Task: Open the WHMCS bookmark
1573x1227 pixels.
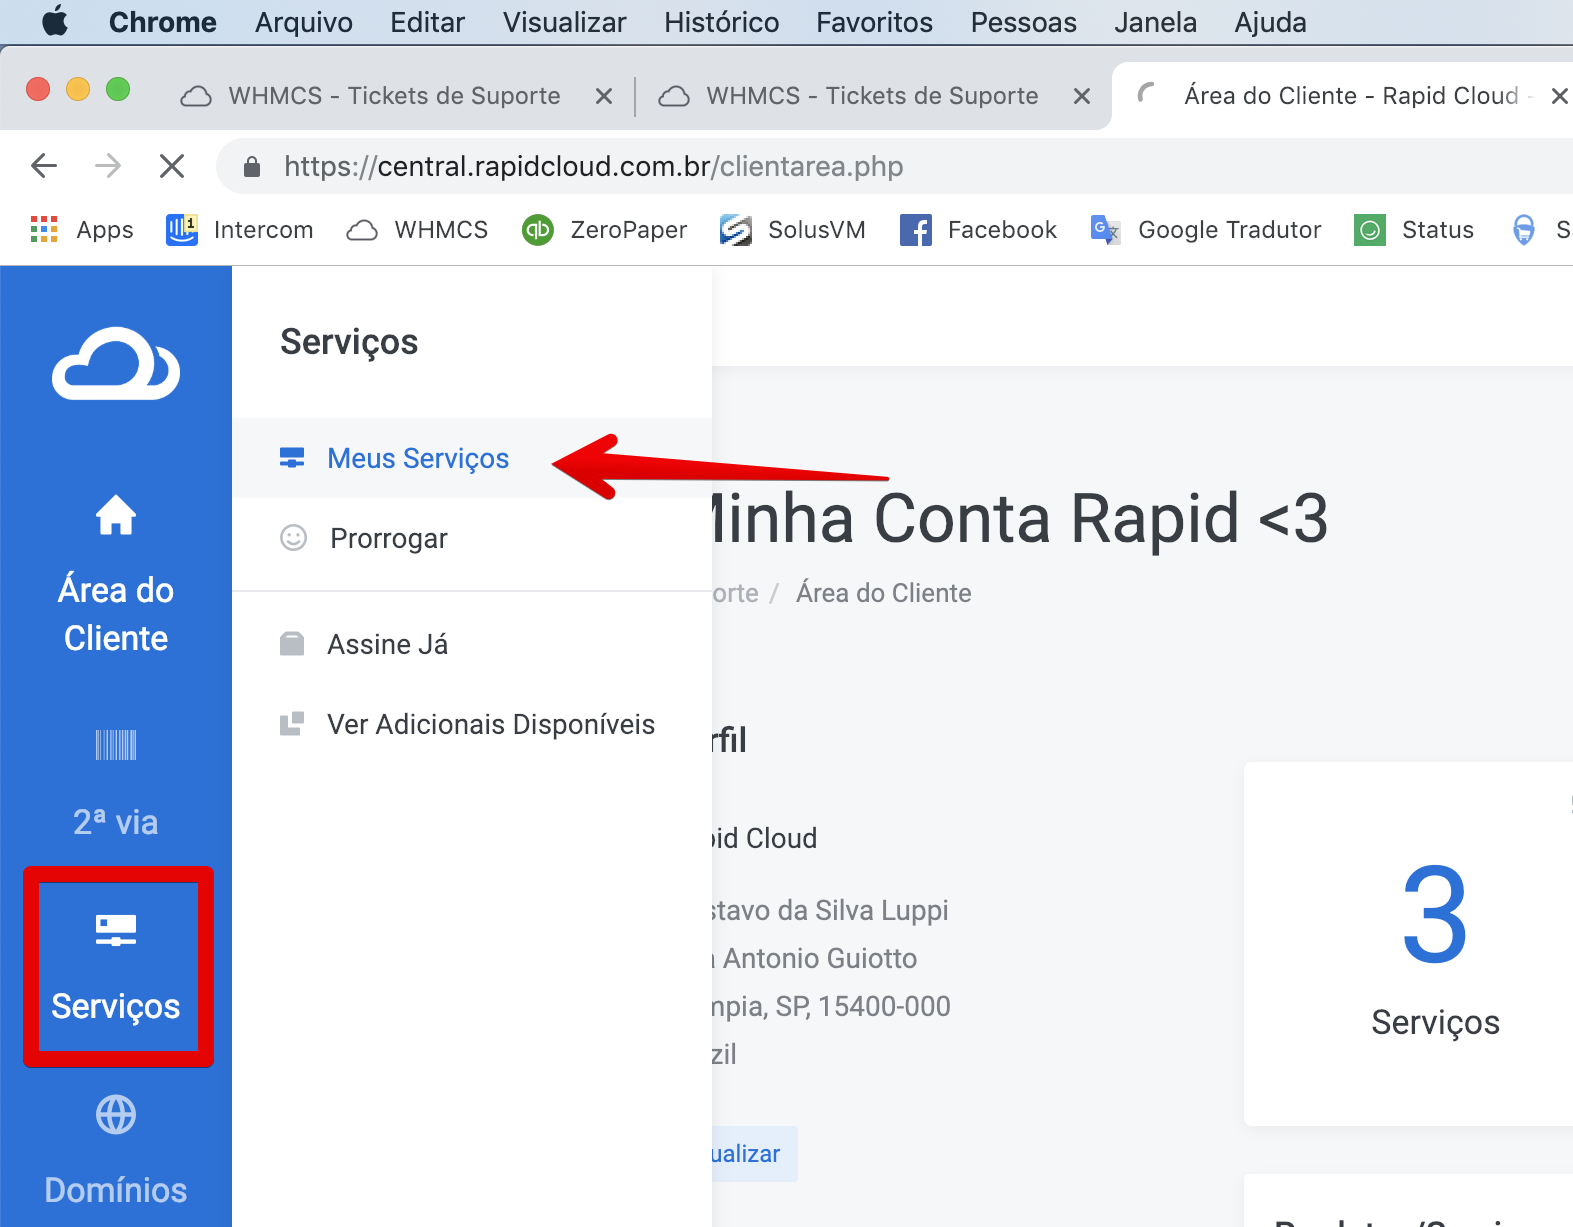Action: (x=417, y=230)
